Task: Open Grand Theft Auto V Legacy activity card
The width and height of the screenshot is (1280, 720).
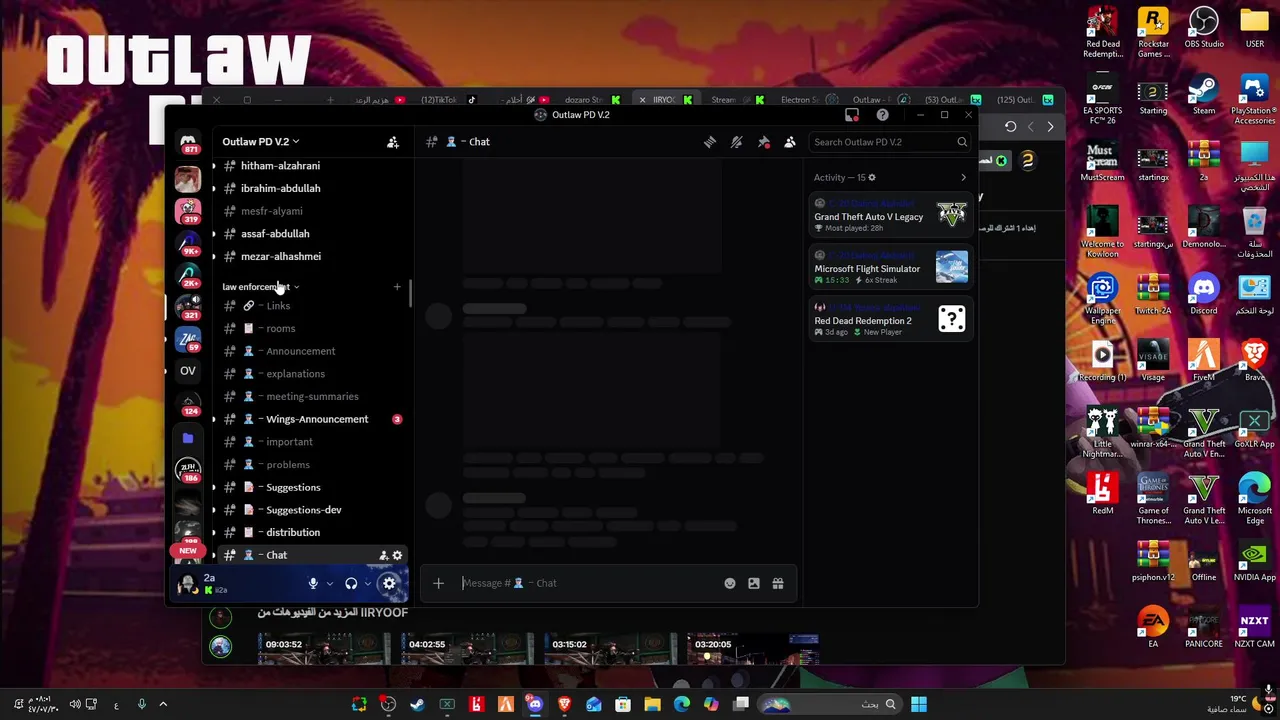Action: (890, 216)
